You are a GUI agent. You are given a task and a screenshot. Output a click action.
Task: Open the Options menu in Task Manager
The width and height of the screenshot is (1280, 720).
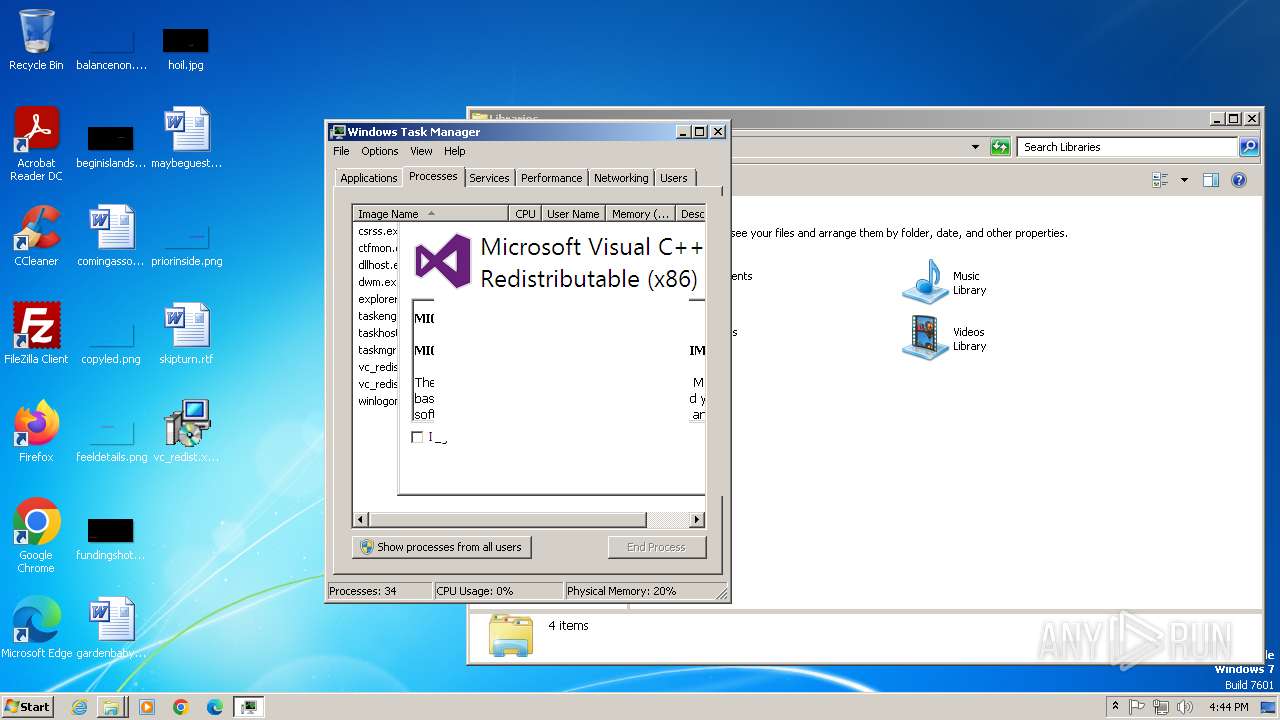pos(379,151)
